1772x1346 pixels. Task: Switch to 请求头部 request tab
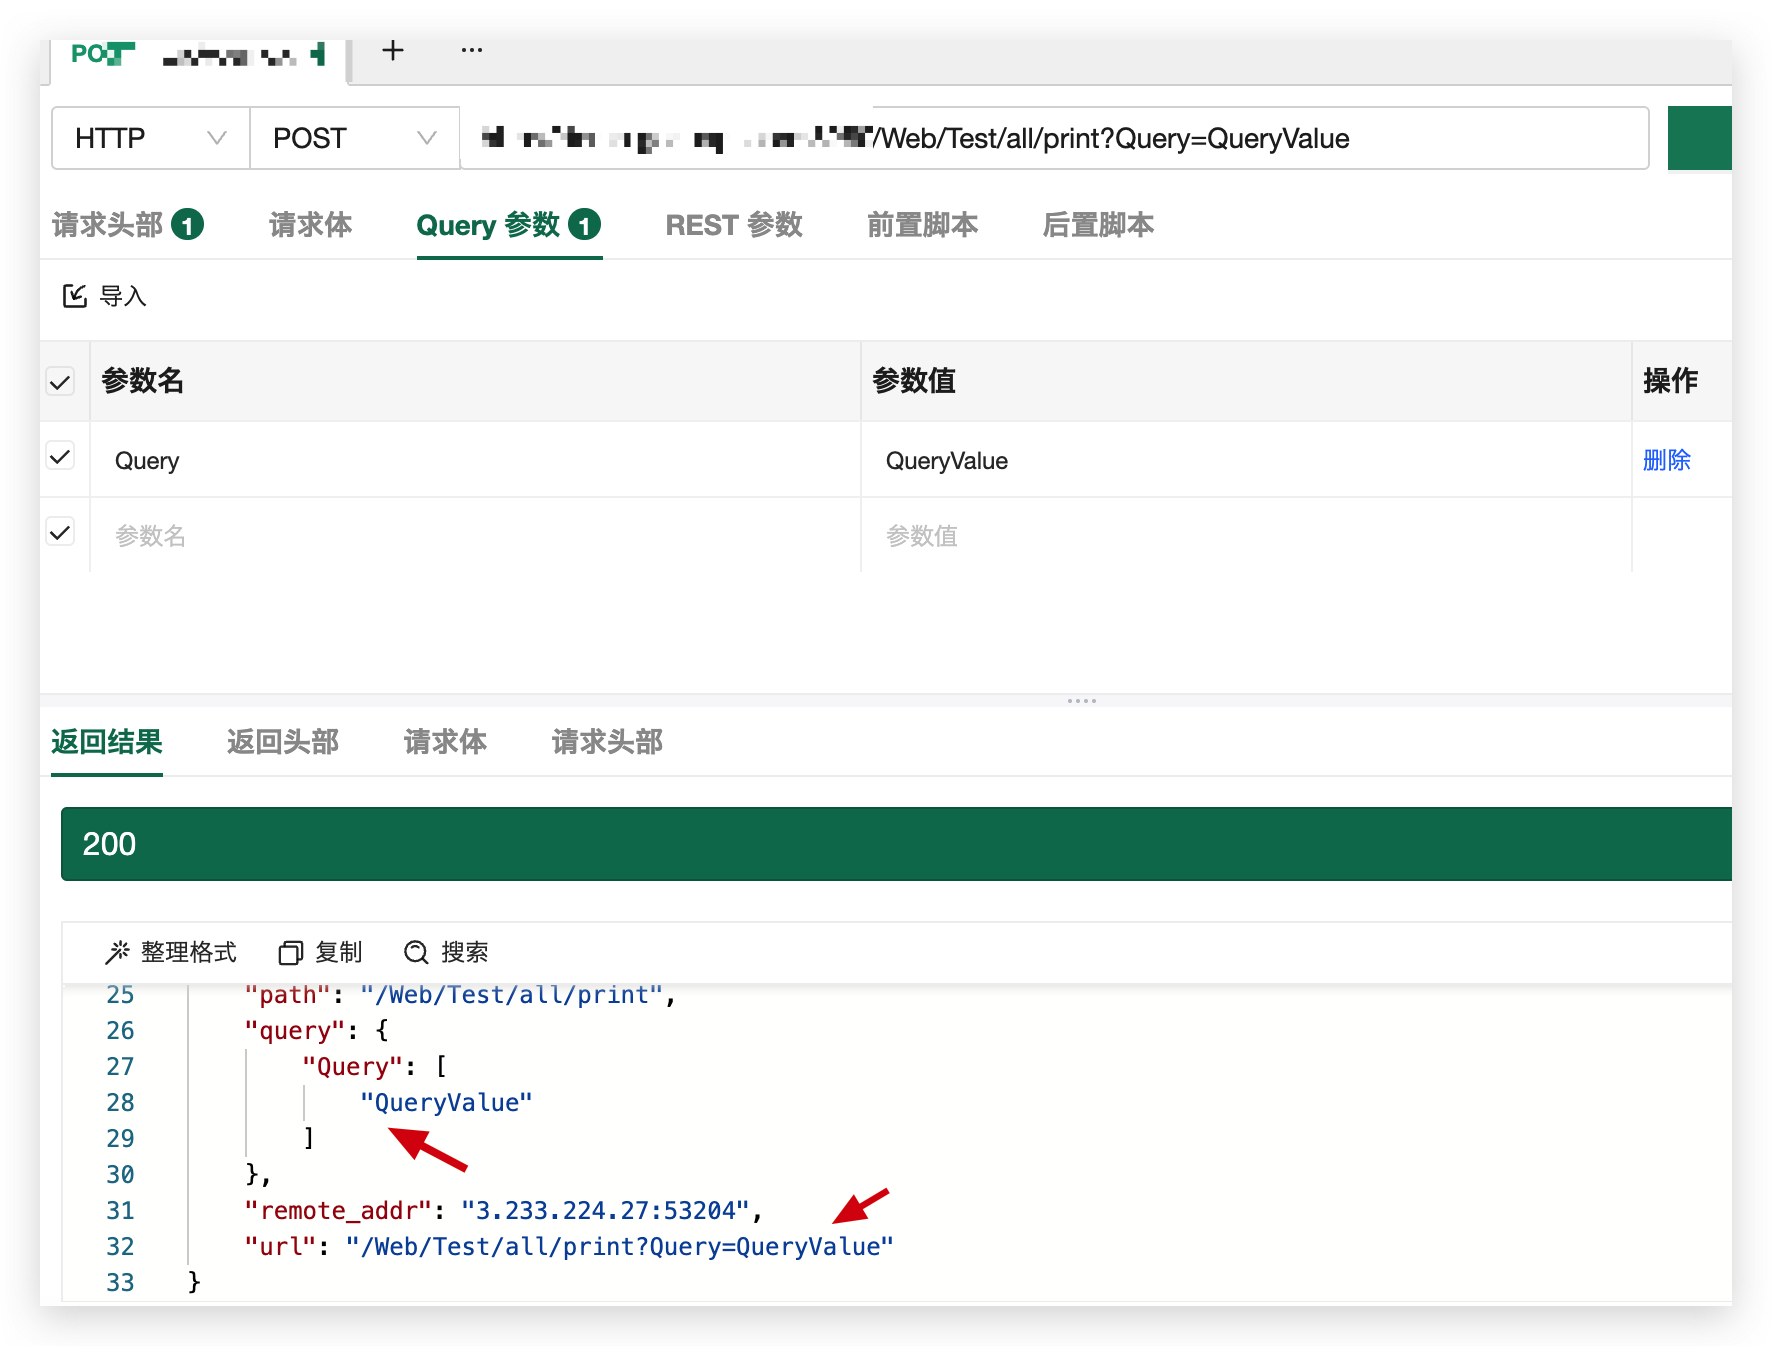coord(127,225)
